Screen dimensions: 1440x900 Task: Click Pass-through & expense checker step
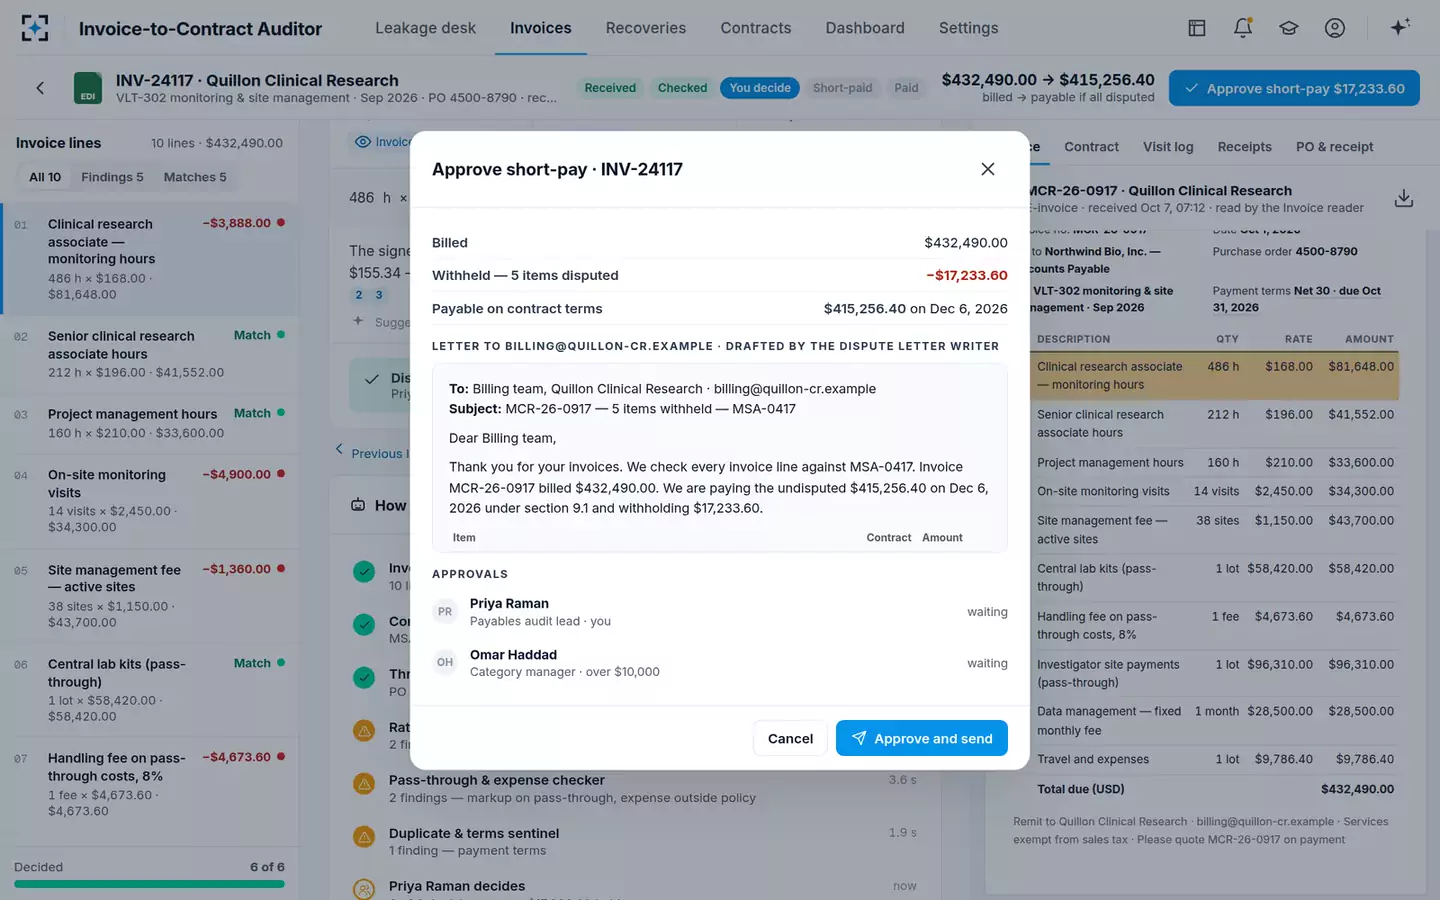click(636, 788)
